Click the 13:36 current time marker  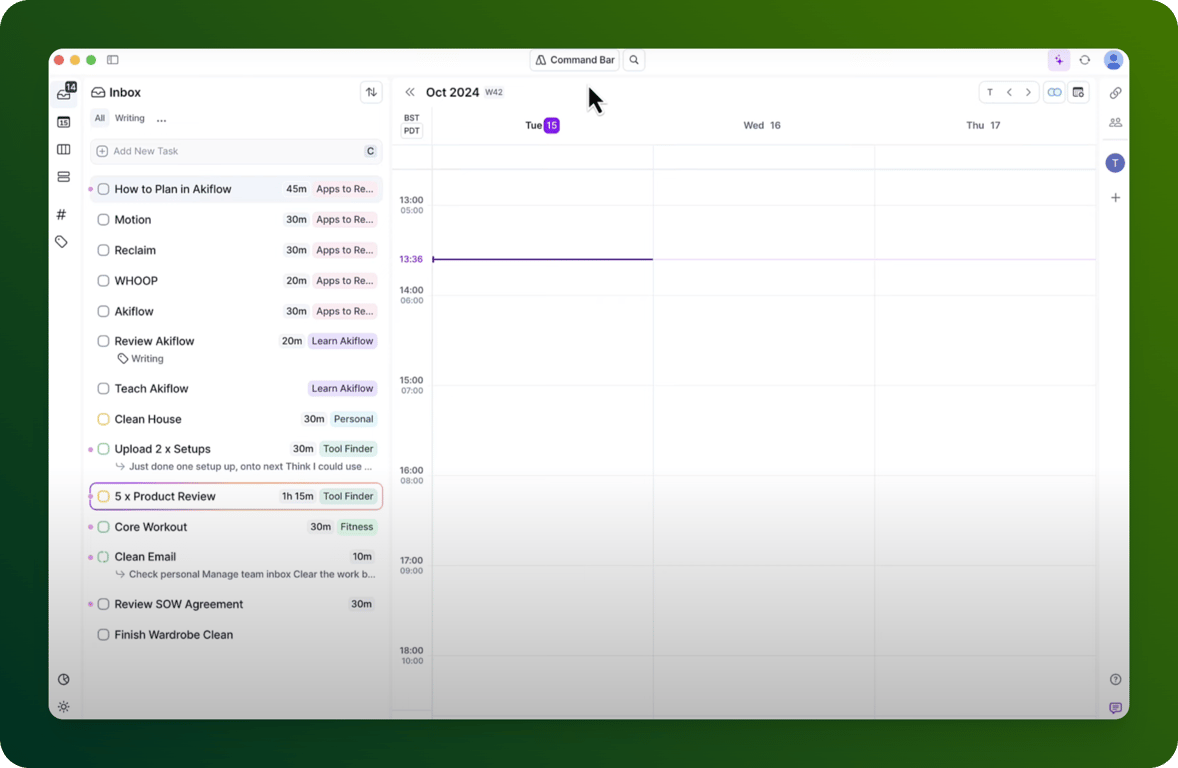pos(411,259)
